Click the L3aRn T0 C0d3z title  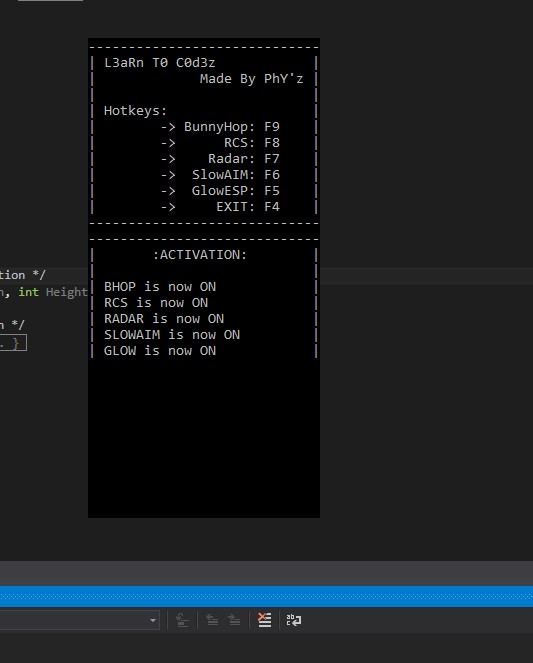pos(160,63)
